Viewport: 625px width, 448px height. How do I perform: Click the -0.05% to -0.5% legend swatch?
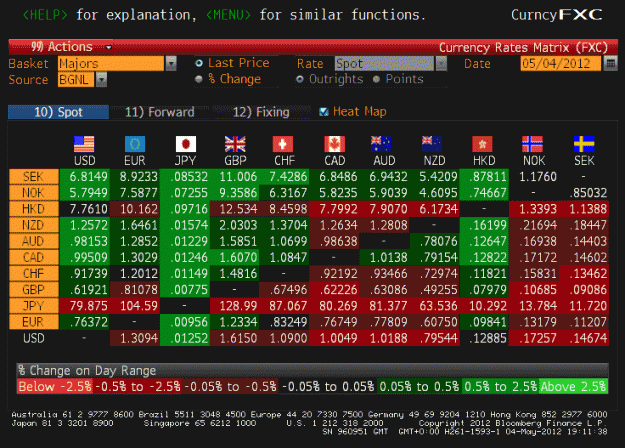(x=230, y=386)
